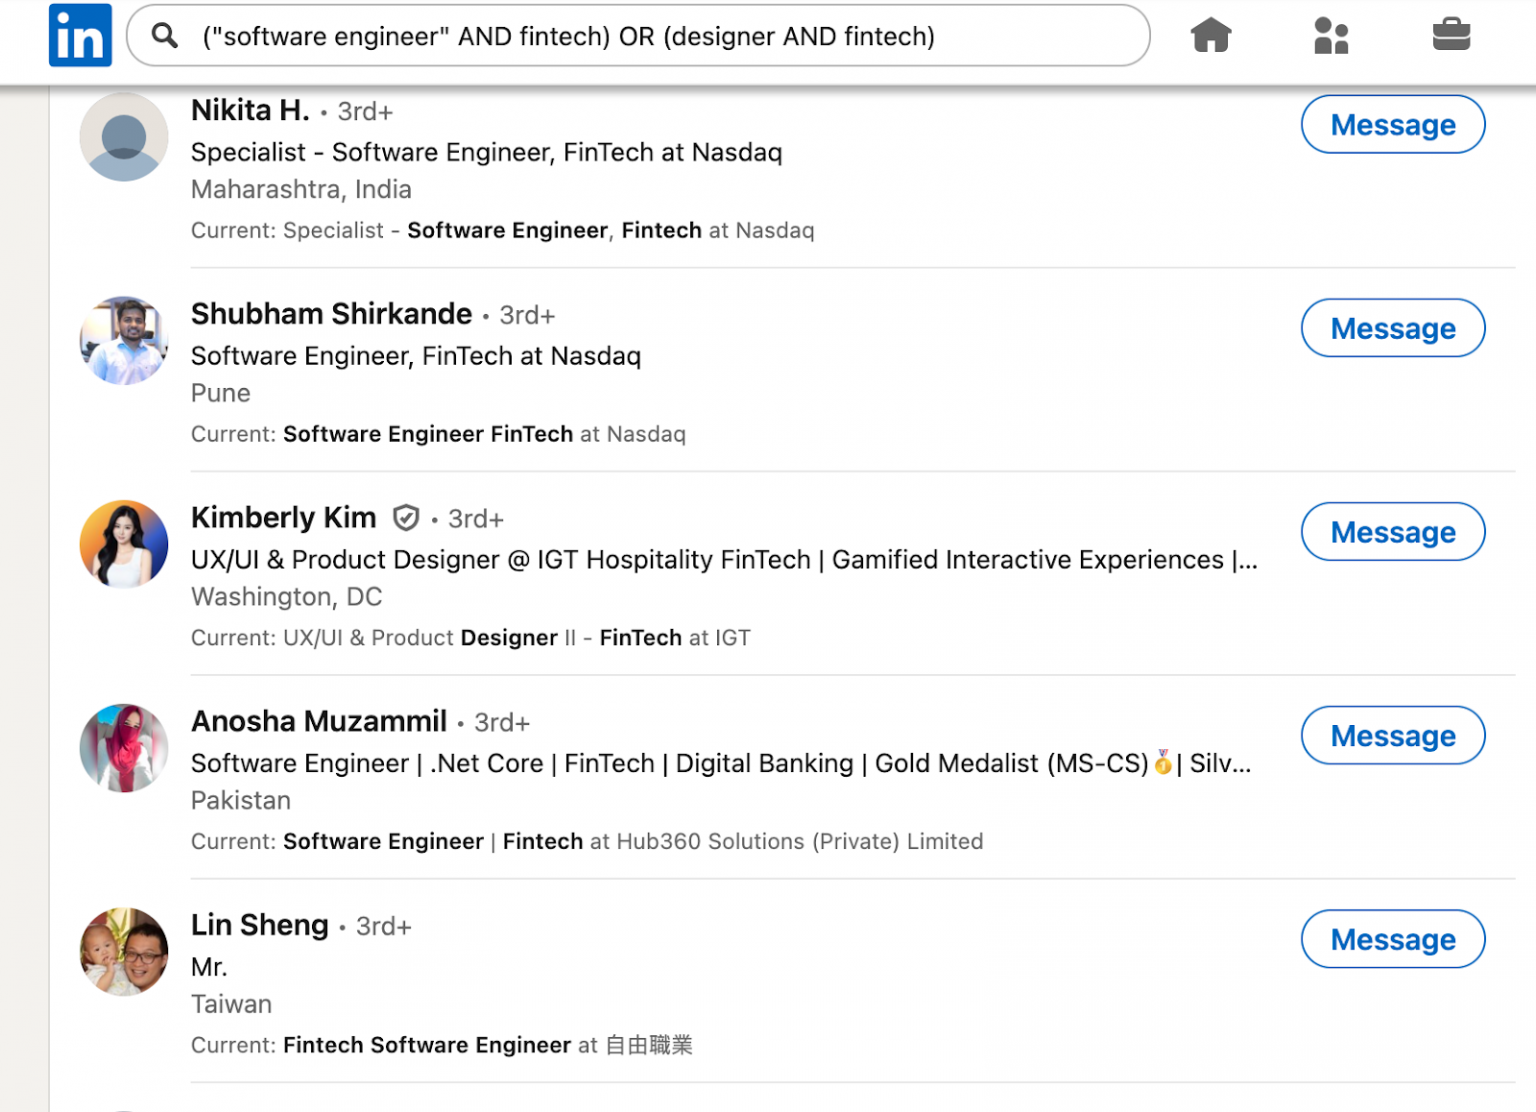The width and height of the screenshot is (1536, 1112).
Task: Click Nikita H.'s default avatar icon
Action: point(123,137)
